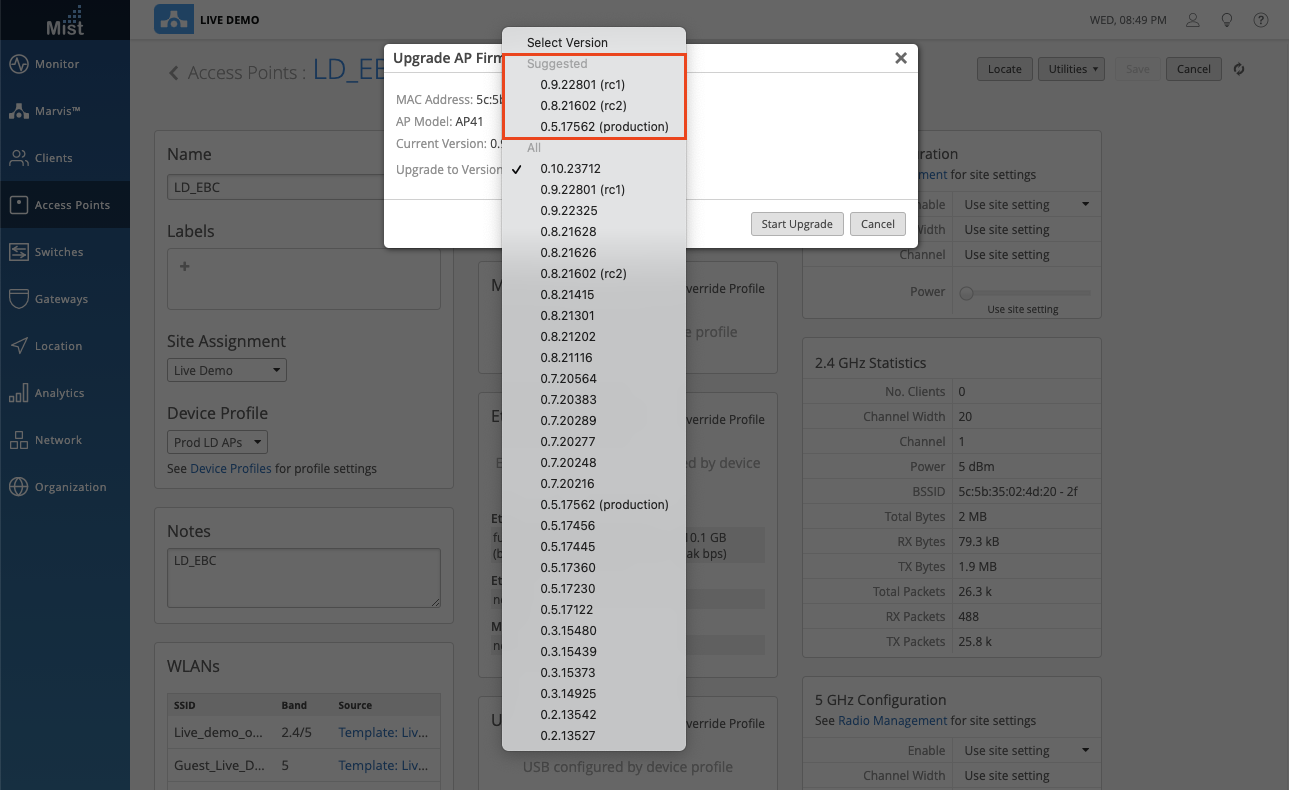This screenshot has width=1289, height=790.
Task: Follow the Device Profiles link
Action: click(231, 468)
